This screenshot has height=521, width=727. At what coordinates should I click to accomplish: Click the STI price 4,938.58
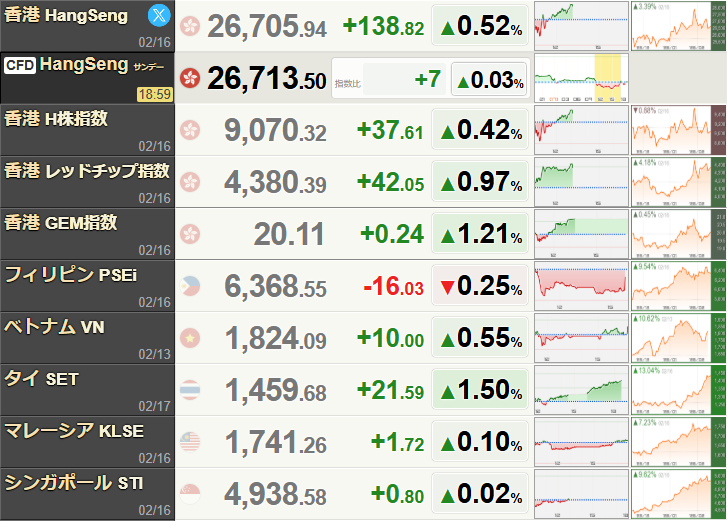[275, 494]
